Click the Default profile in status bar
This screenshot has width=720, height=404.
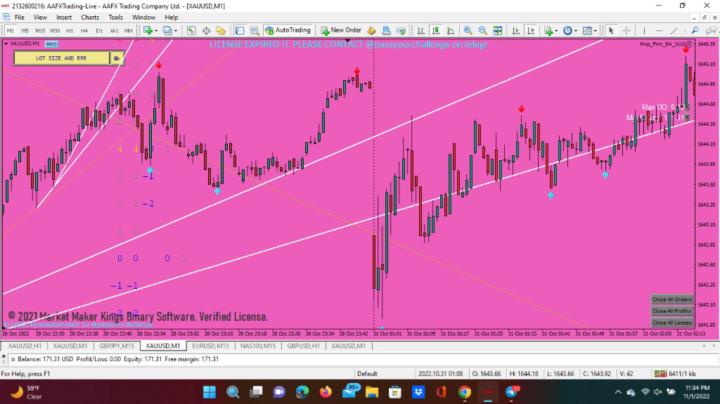click(367, 374)
